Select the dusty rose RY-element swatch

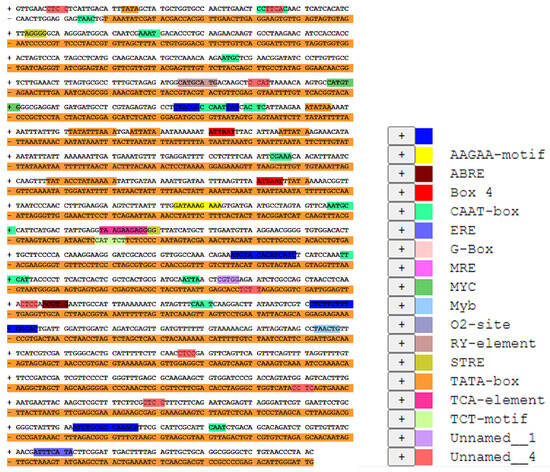click(x=424, y=344)
